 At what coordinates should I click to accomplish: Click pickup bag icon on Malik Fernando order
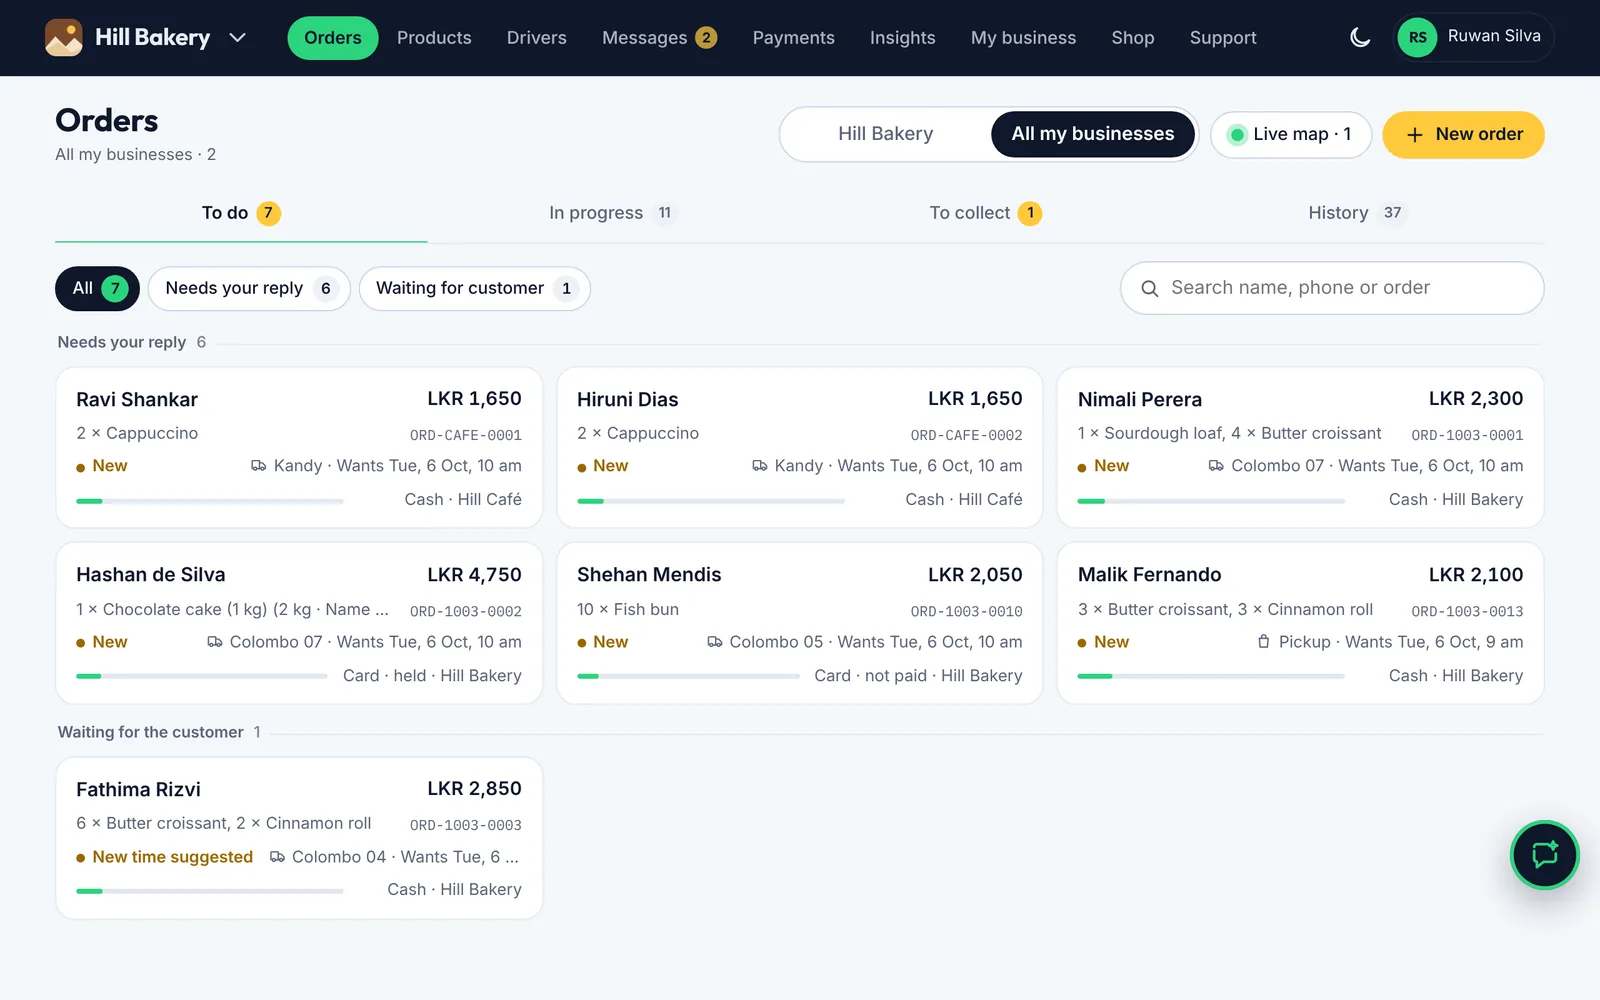1263,642
